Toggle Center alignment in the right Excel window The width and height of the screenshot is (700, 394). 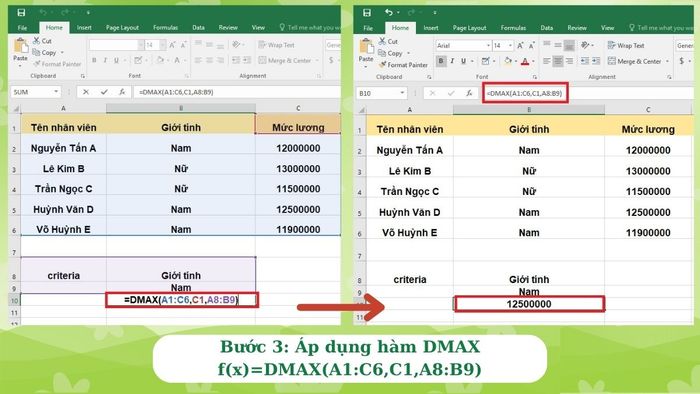coord(558,61)
